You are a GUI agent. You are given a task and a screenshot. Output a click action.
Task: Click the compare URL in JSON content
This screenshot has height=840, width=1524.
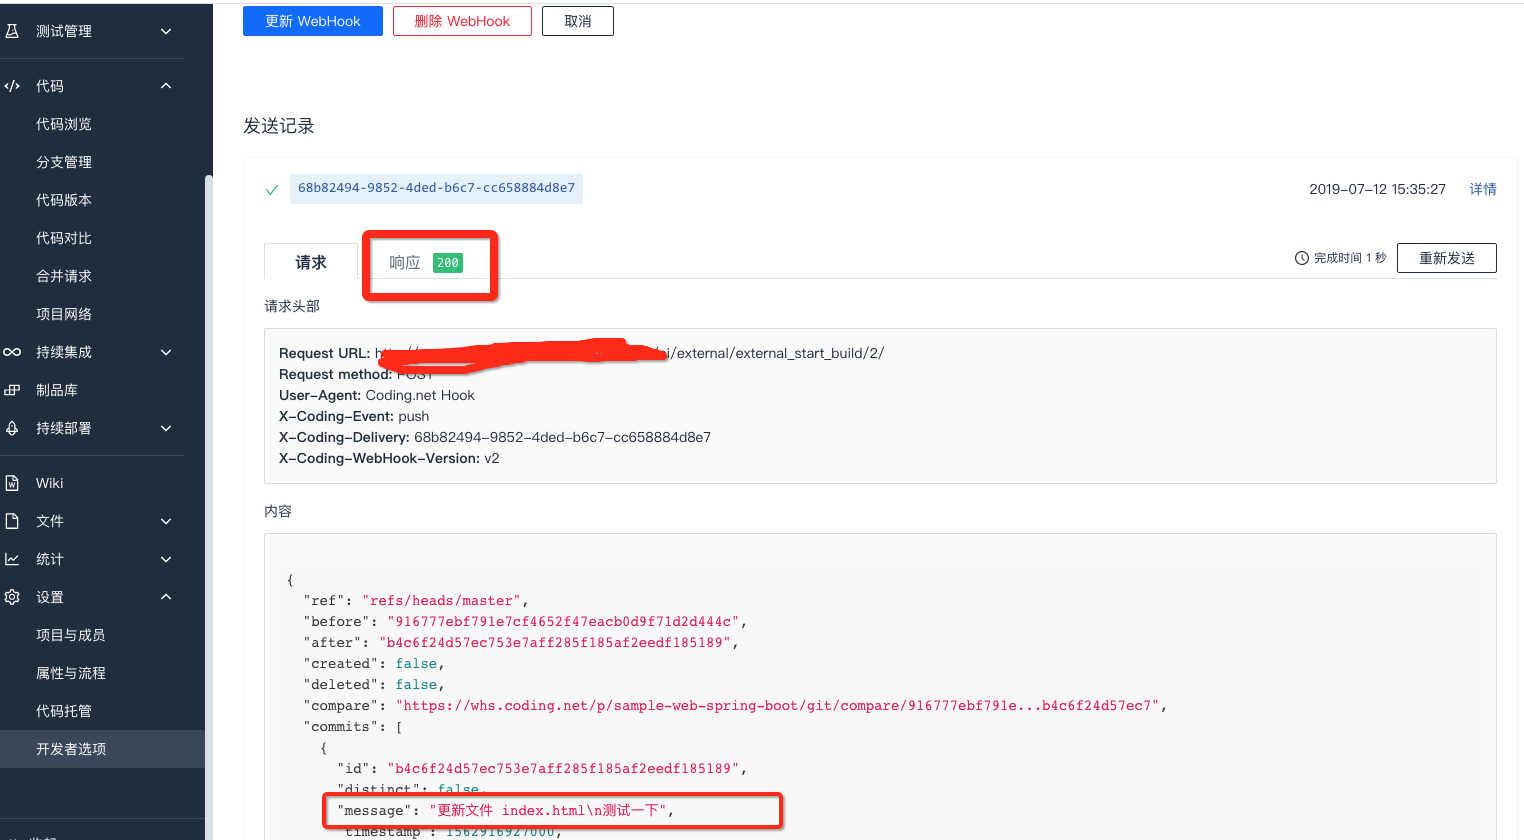coord(778,706)
